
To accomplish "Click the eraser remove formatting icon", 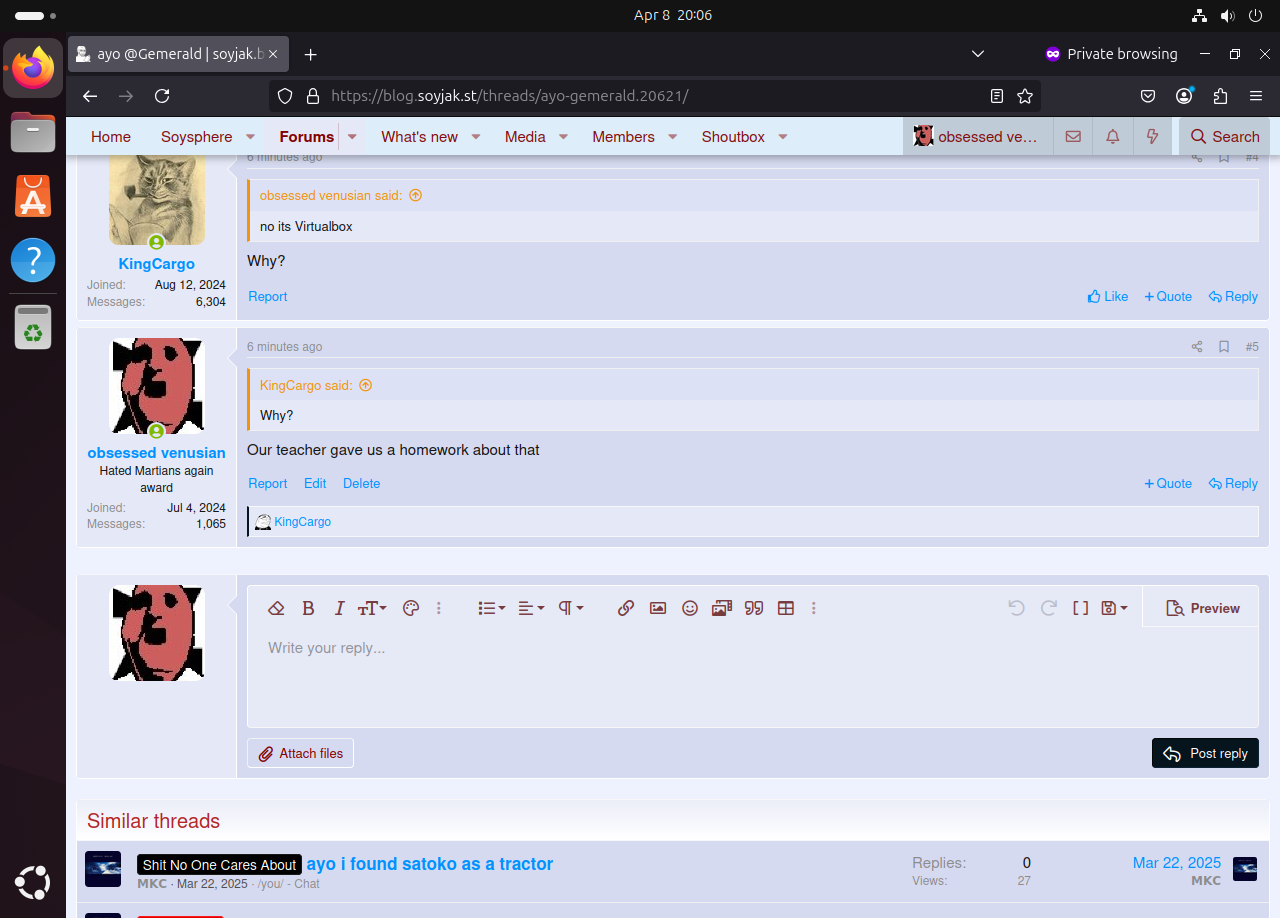I will pos(277,608).
